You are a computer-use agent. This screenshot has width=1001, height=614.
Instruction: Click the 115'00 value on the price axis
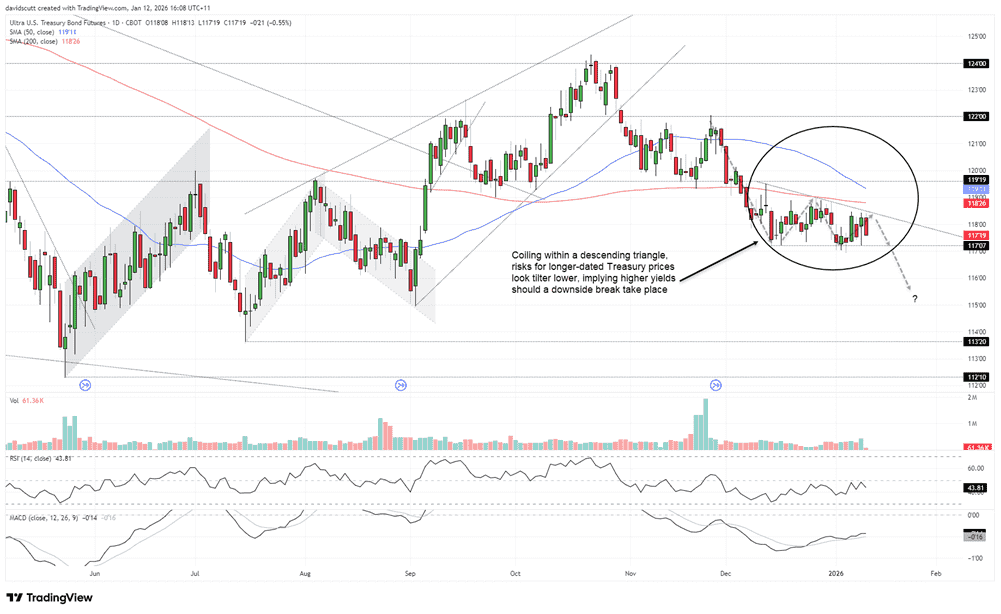(977, 305)
